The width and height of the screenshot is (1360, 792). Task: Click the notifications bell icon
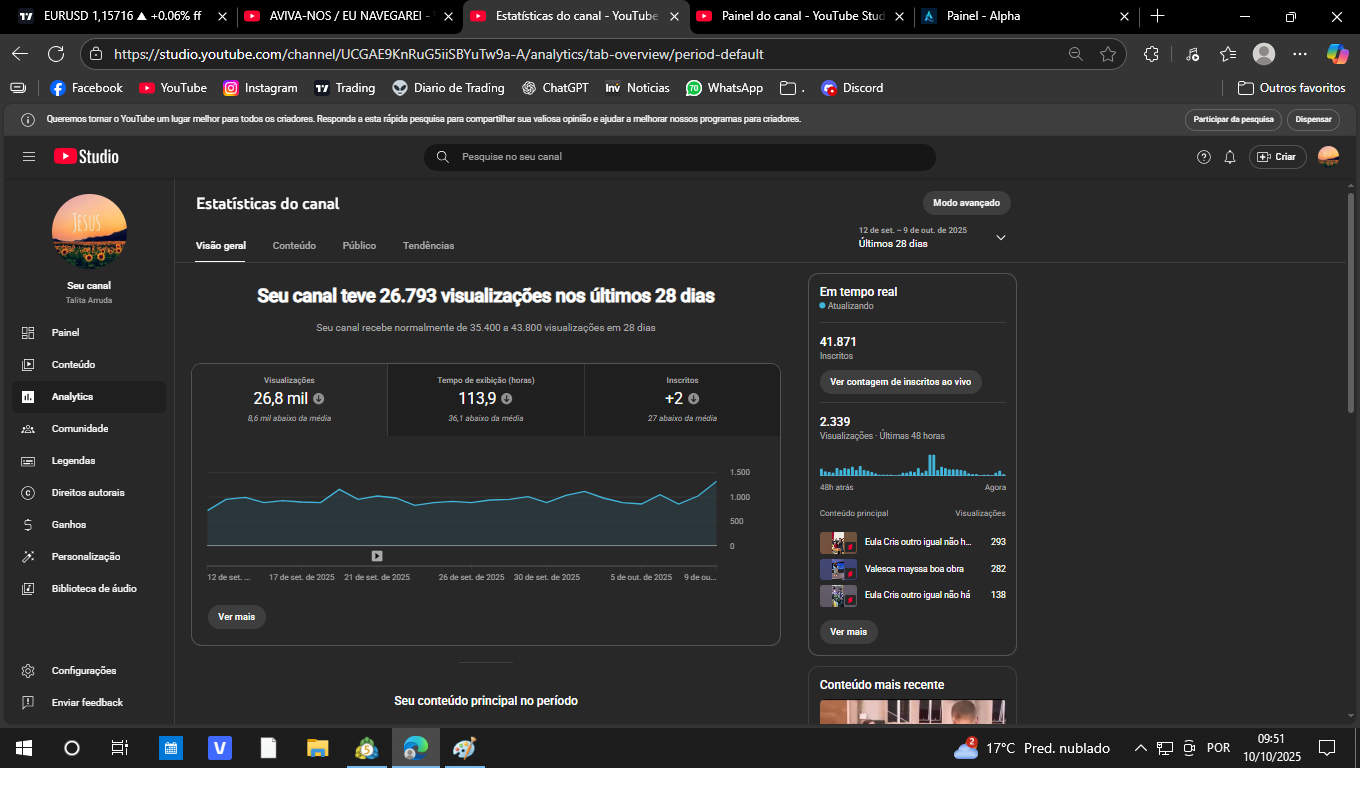(1230, 157)
